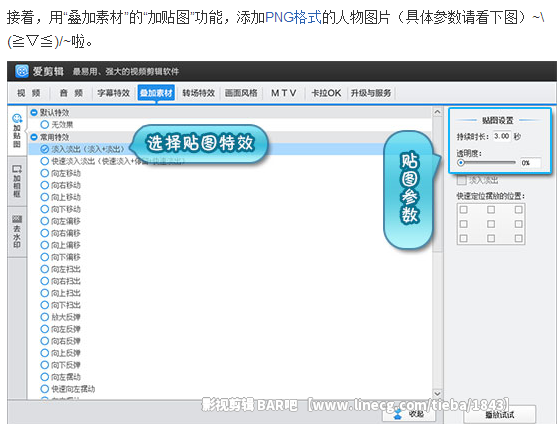Select the 向上扫出 effect
Image resolution: width=557 pixels, height=424 pixels.
pos(44,293)
